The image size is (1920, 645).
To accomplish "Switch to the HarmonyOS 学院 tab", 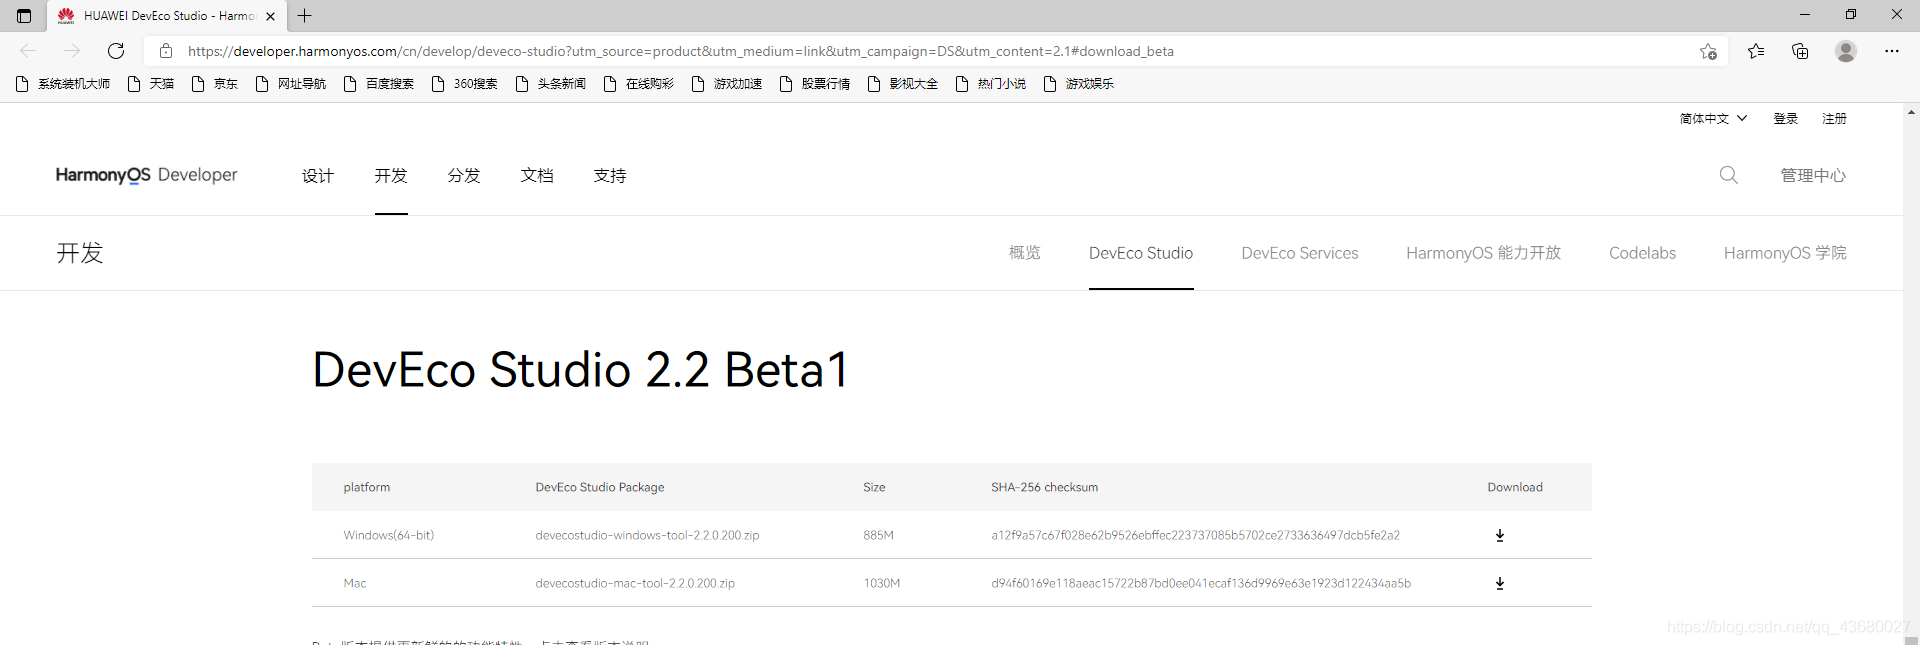I will 1785,253.
